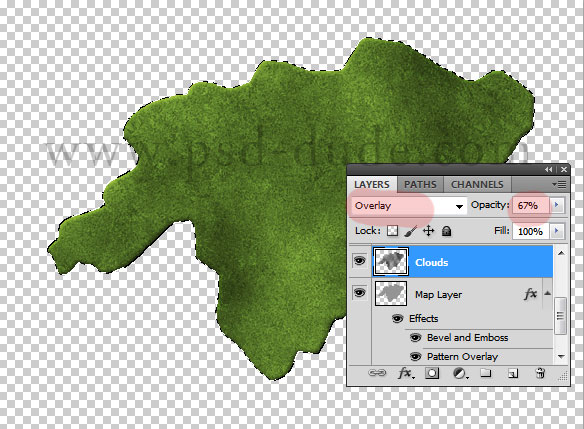This screenshot has height=429, width=584.
Task: Click the Pattern Overlay label
Action: pos(463,356)
